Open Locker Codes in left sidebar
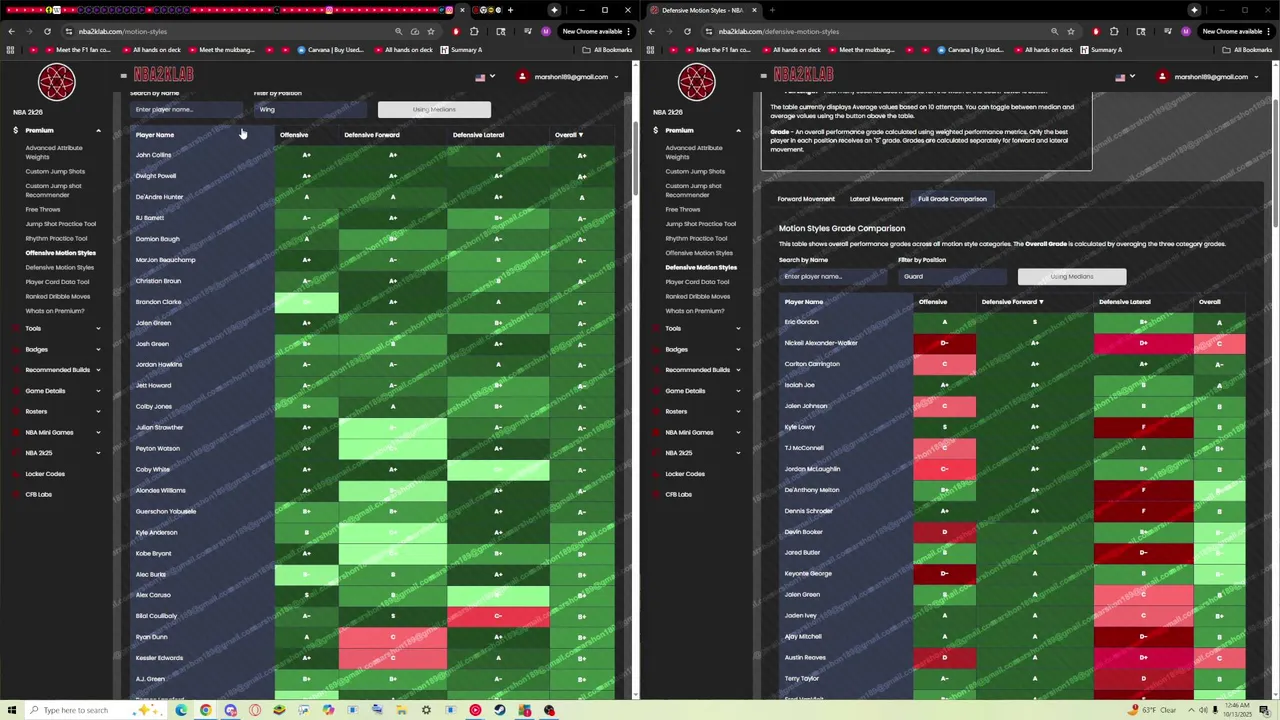Image resolution: width=1280 pixels, height=720 pixels. (44, 474)
